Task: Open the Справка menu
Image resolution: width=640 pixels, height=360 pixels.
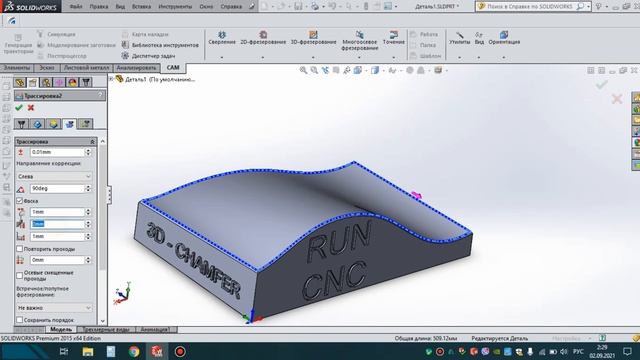Action: (x=231, y=7)
